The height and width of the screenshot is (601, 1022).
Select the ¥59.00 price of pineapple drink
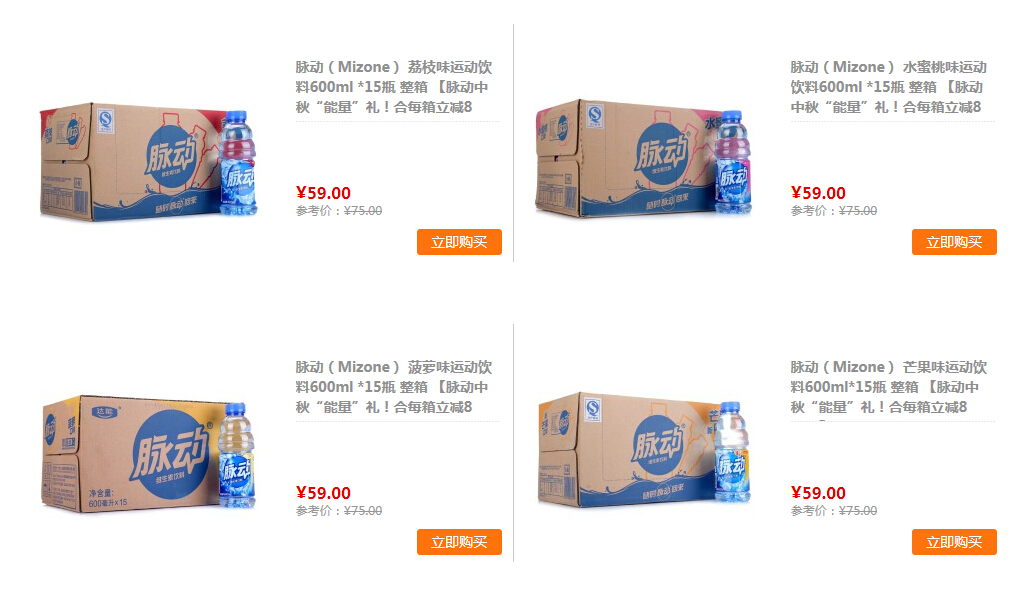tap(323, 493)
